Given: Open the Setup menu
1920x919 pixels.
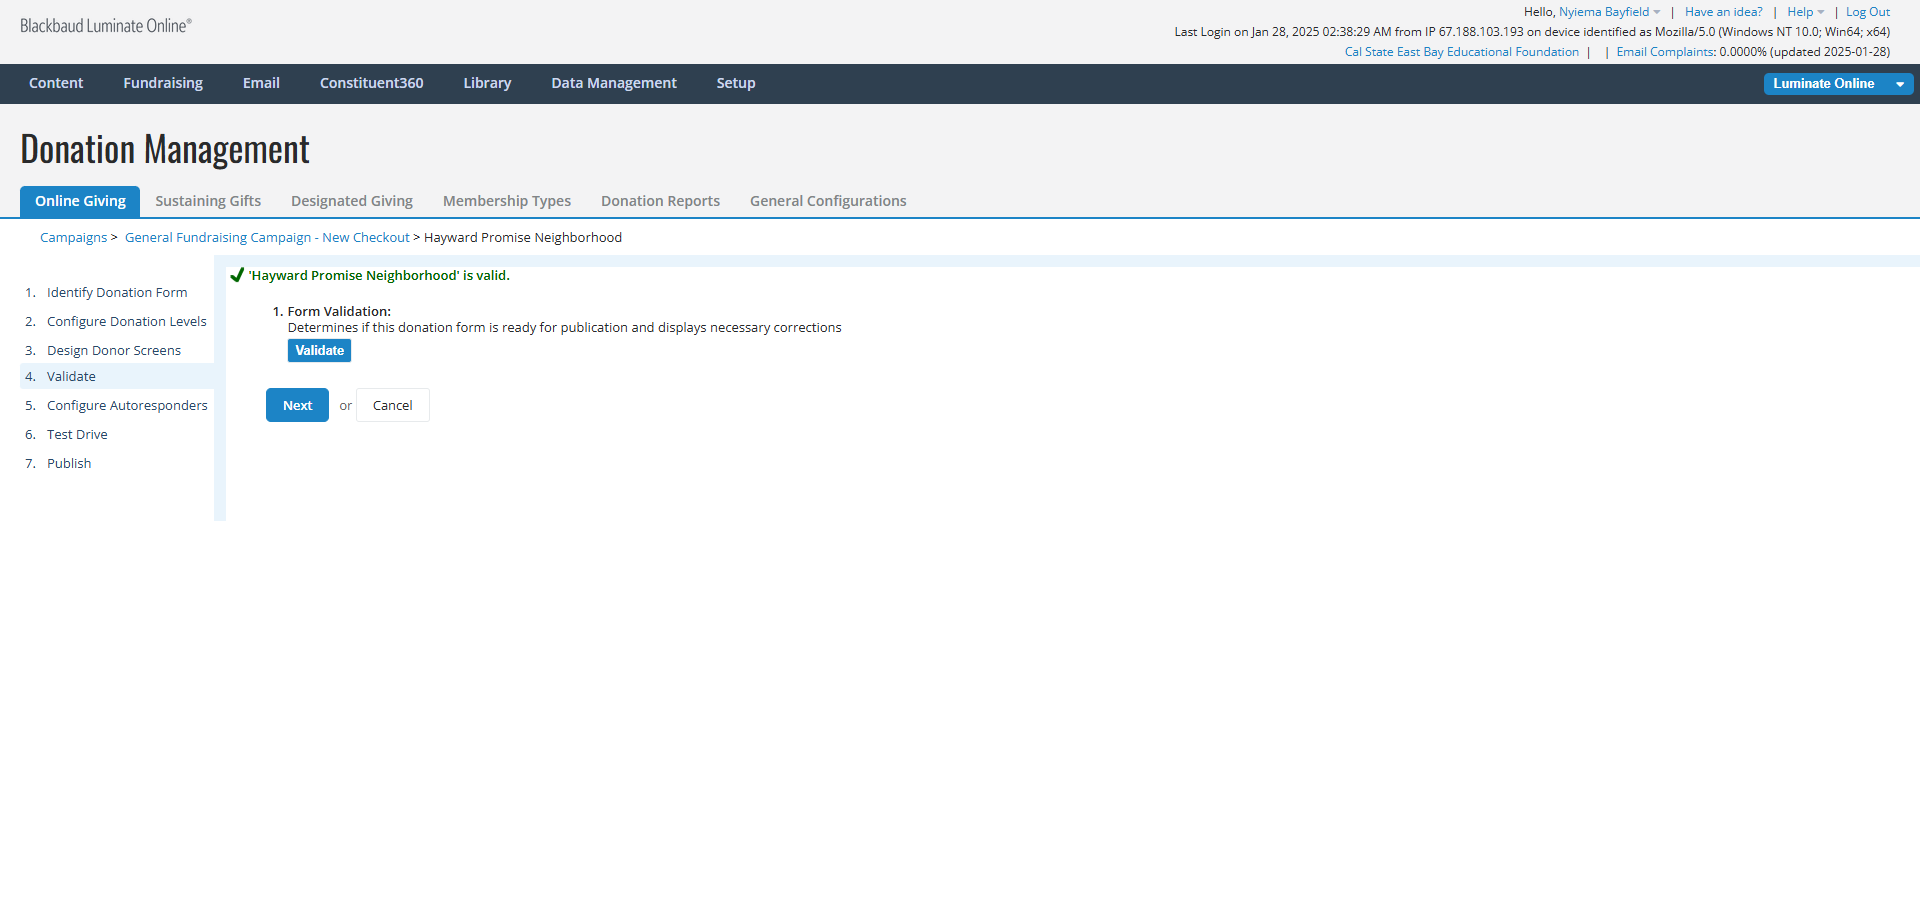Looking at the screenshot, I should click(736, 83).
